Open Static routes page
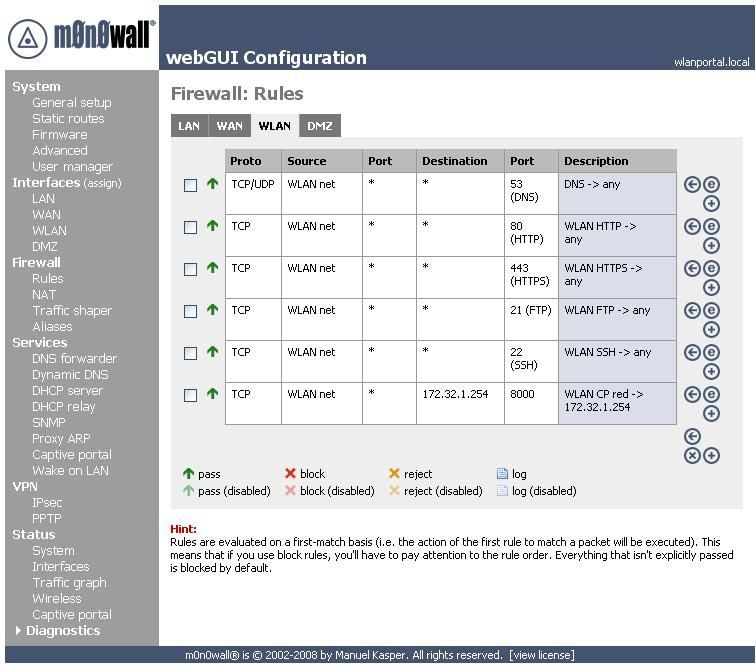 68,119
